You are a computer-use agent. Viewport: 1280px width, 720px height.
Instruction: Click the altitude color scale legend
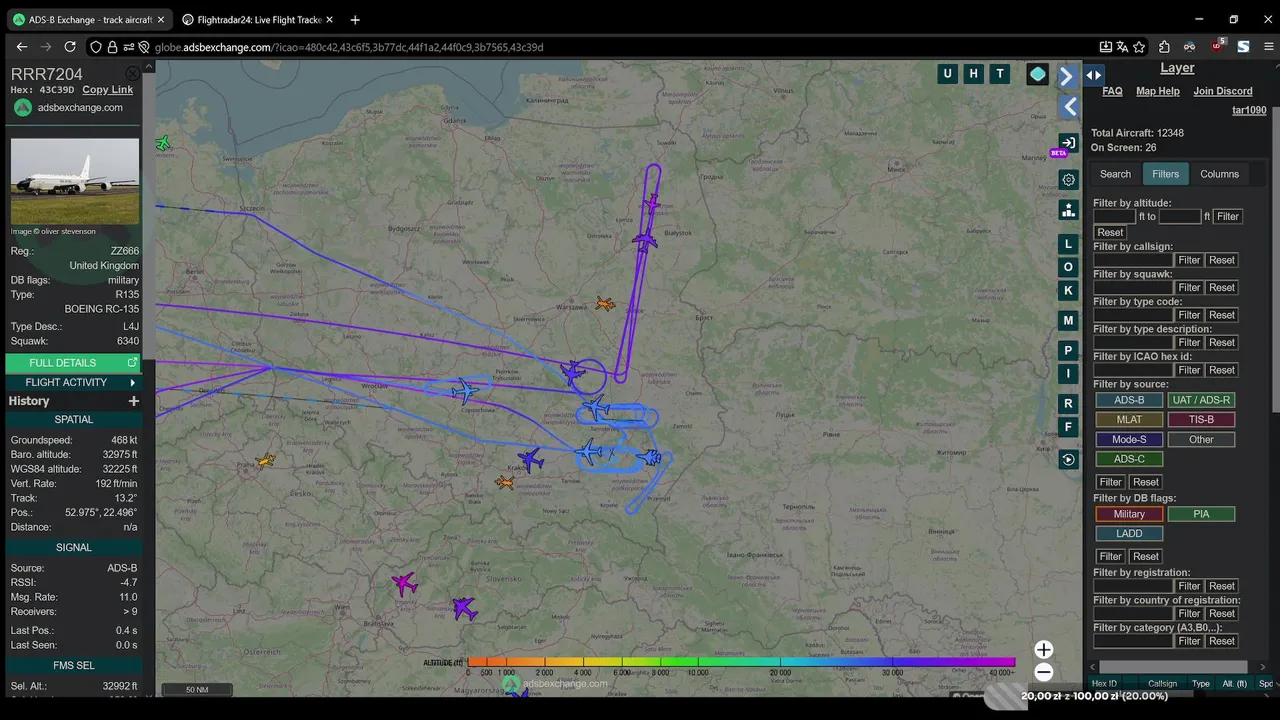741,662
